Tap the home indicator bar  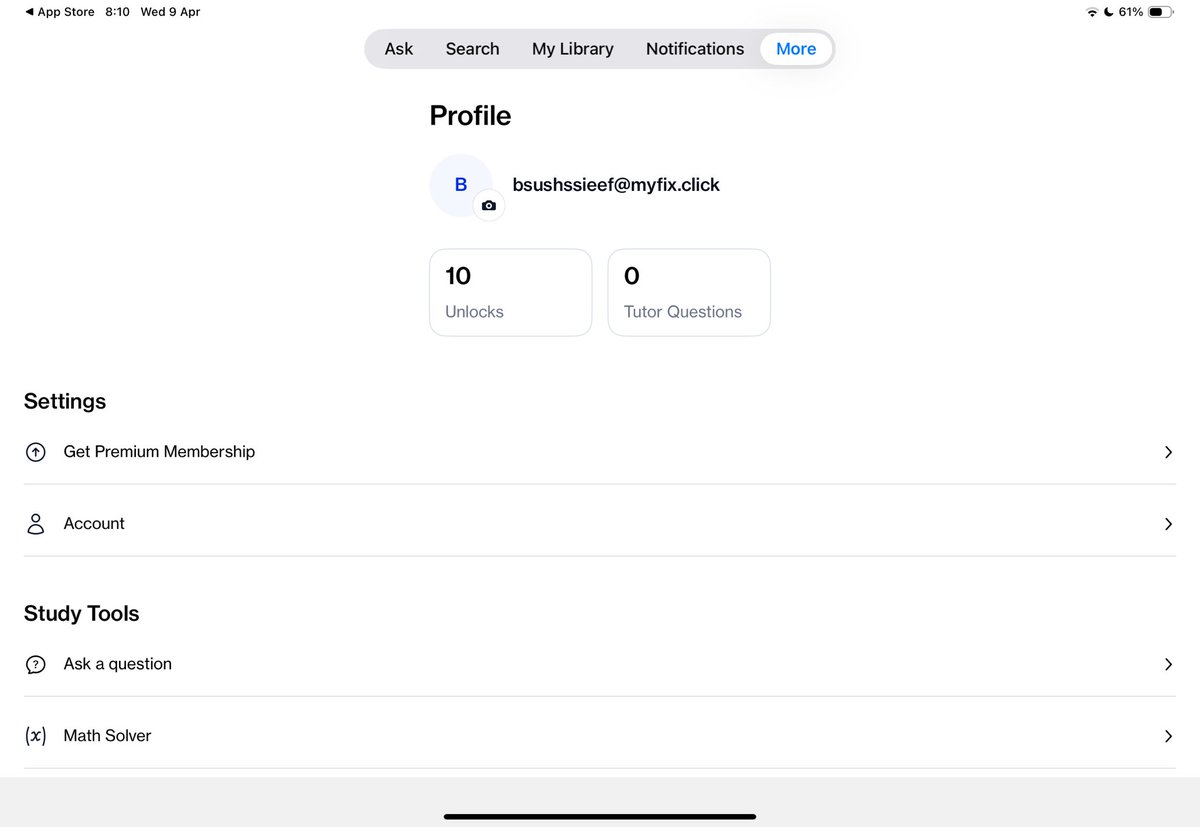[x=600, y=817]
